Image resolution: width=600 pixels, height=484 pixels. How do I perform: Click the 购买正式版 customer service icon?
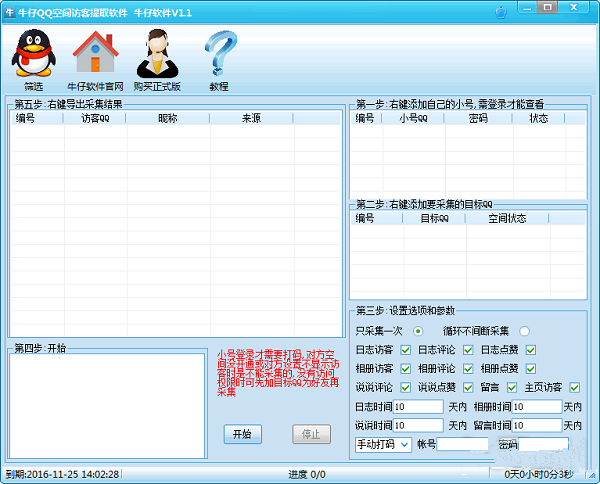[x=157, y=54]
